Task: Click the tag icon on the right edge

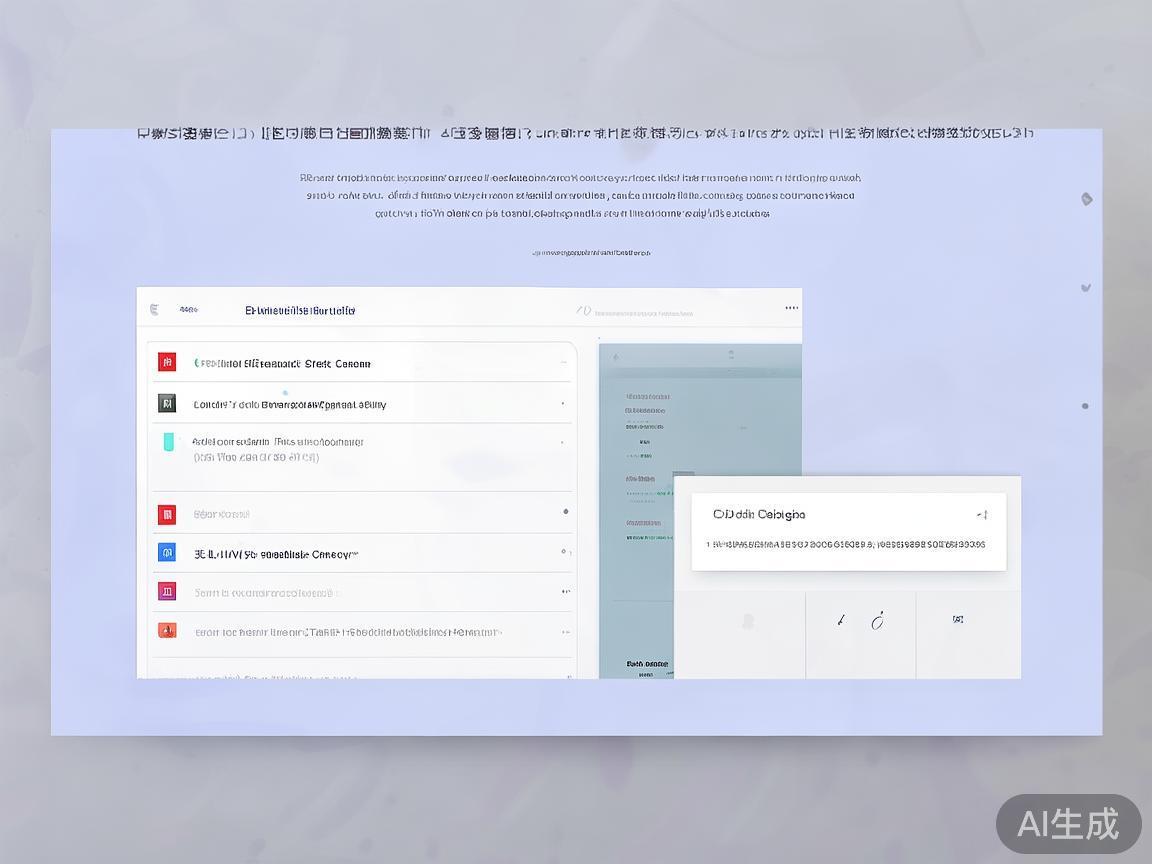Action: point(1086,199)
